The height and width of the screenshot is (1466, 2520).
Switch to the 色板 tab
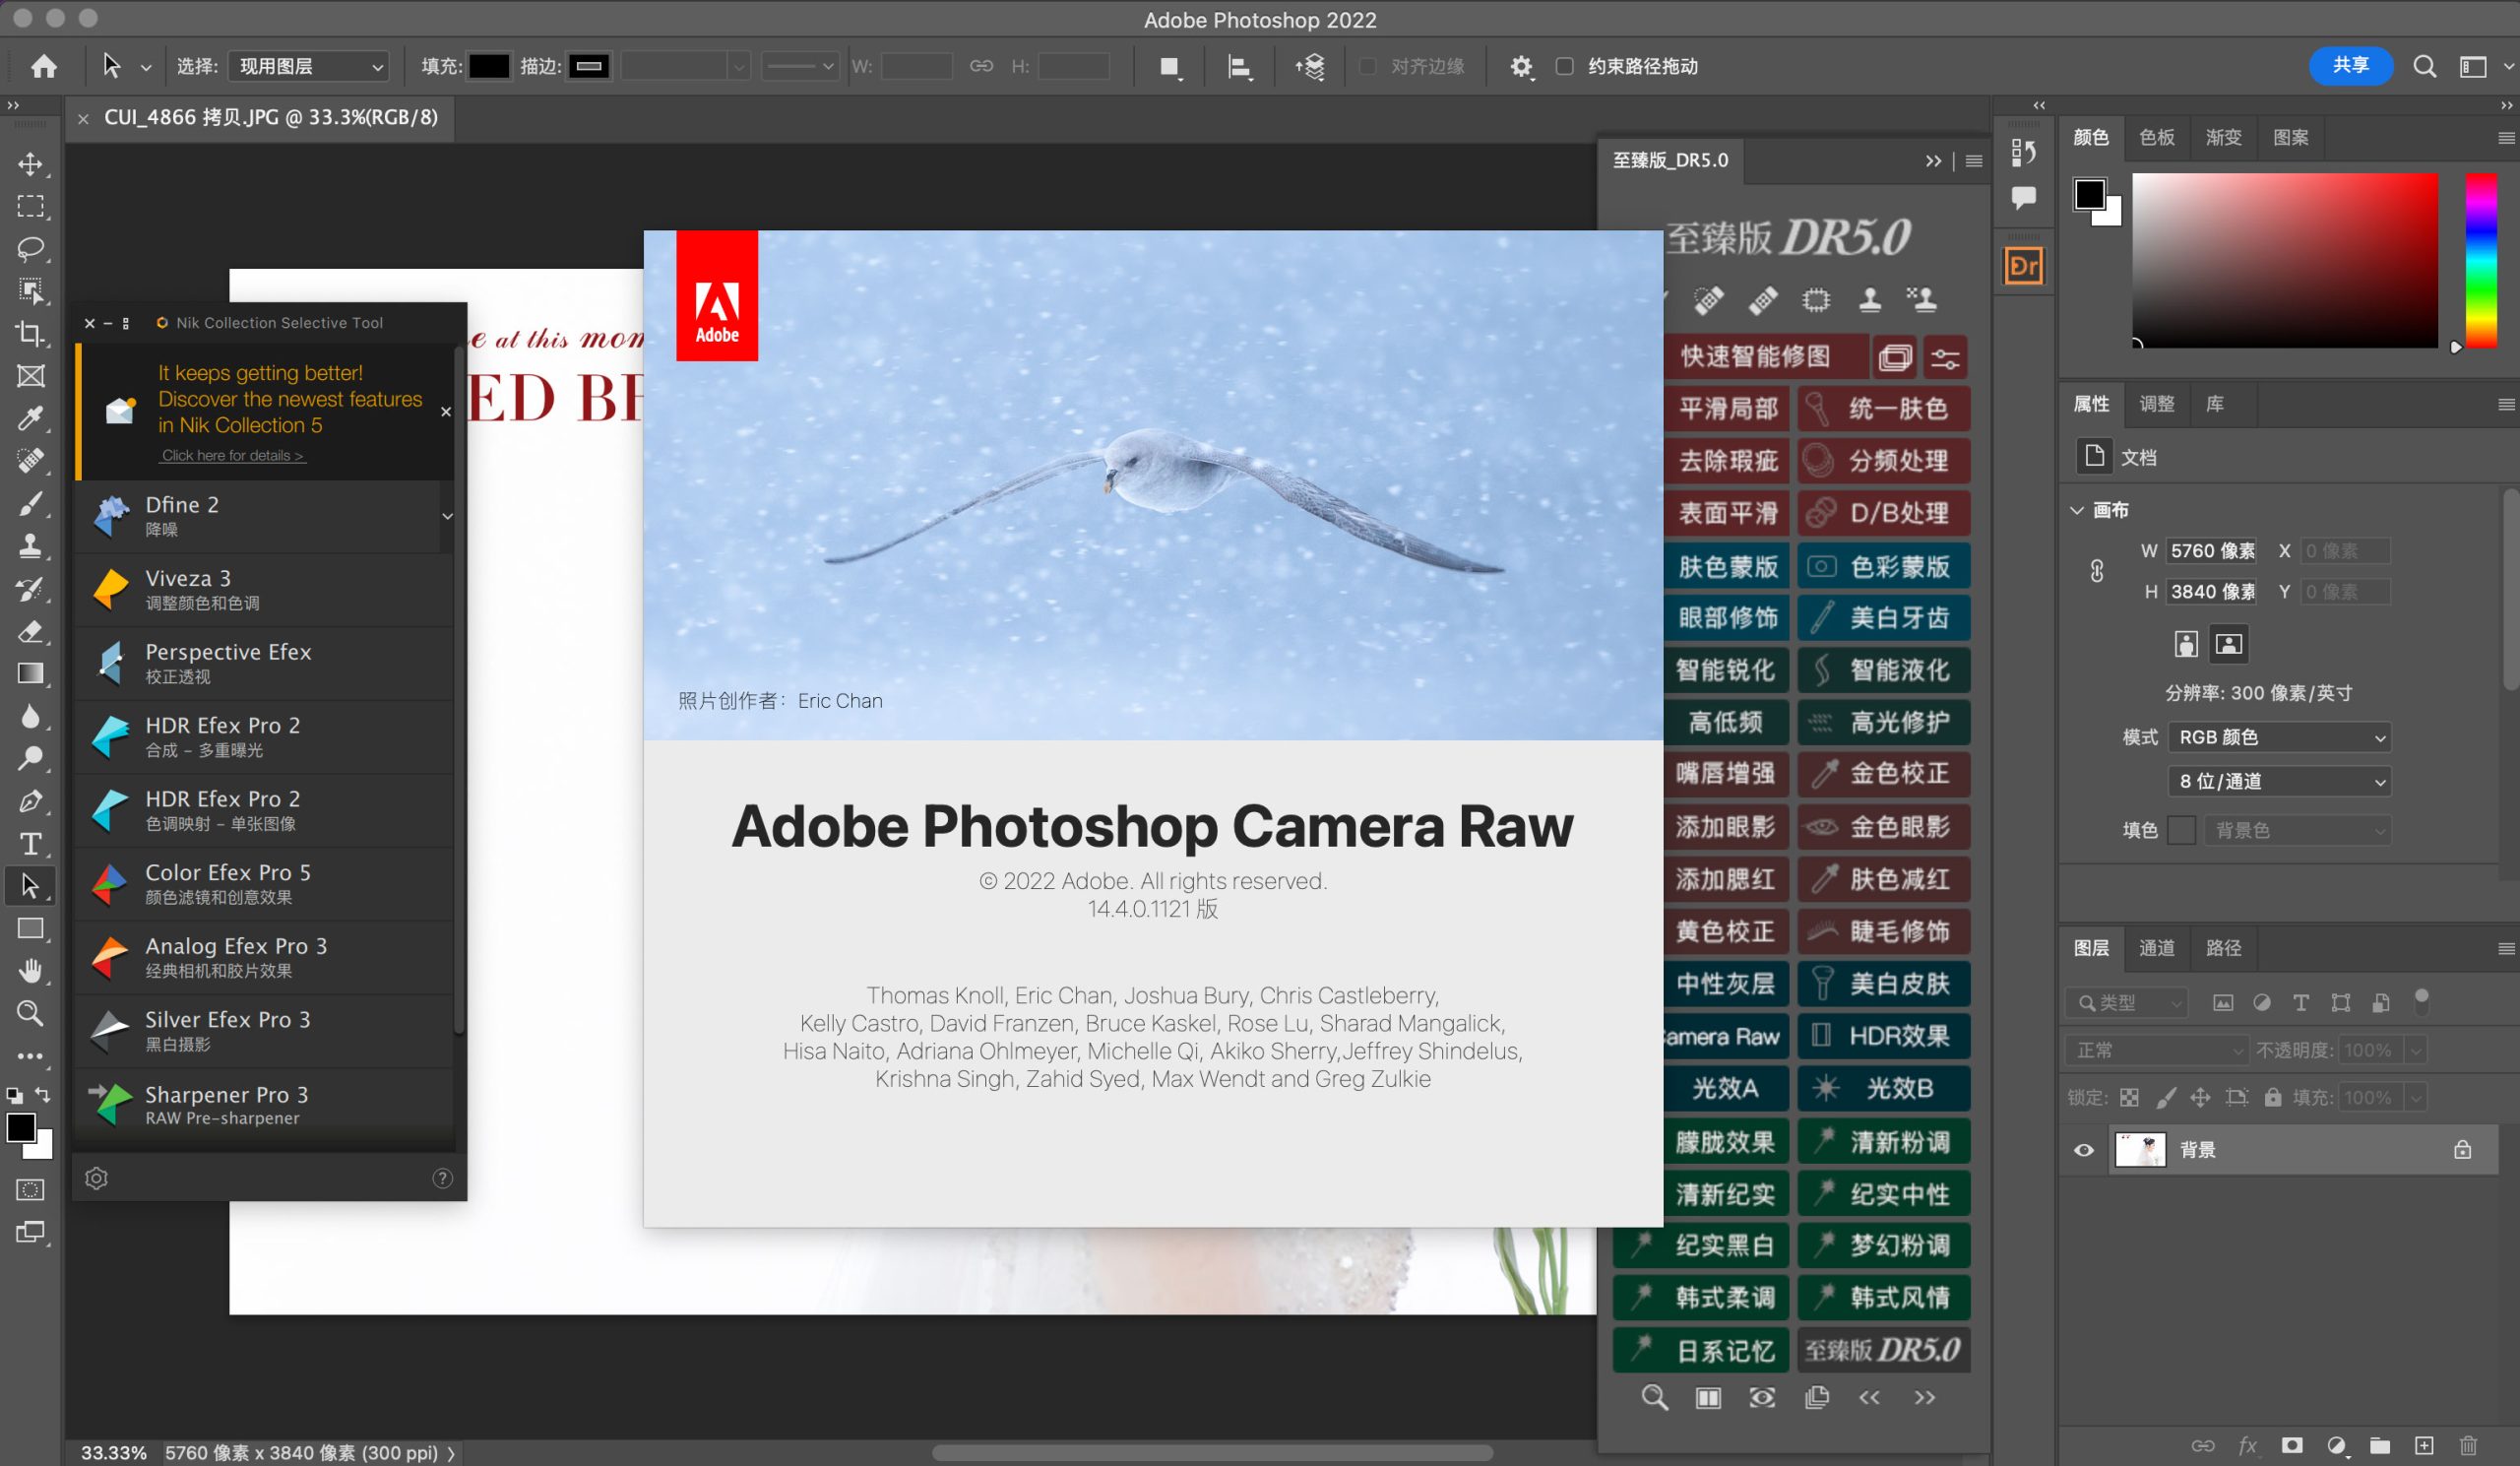[x=2156, y=137]
